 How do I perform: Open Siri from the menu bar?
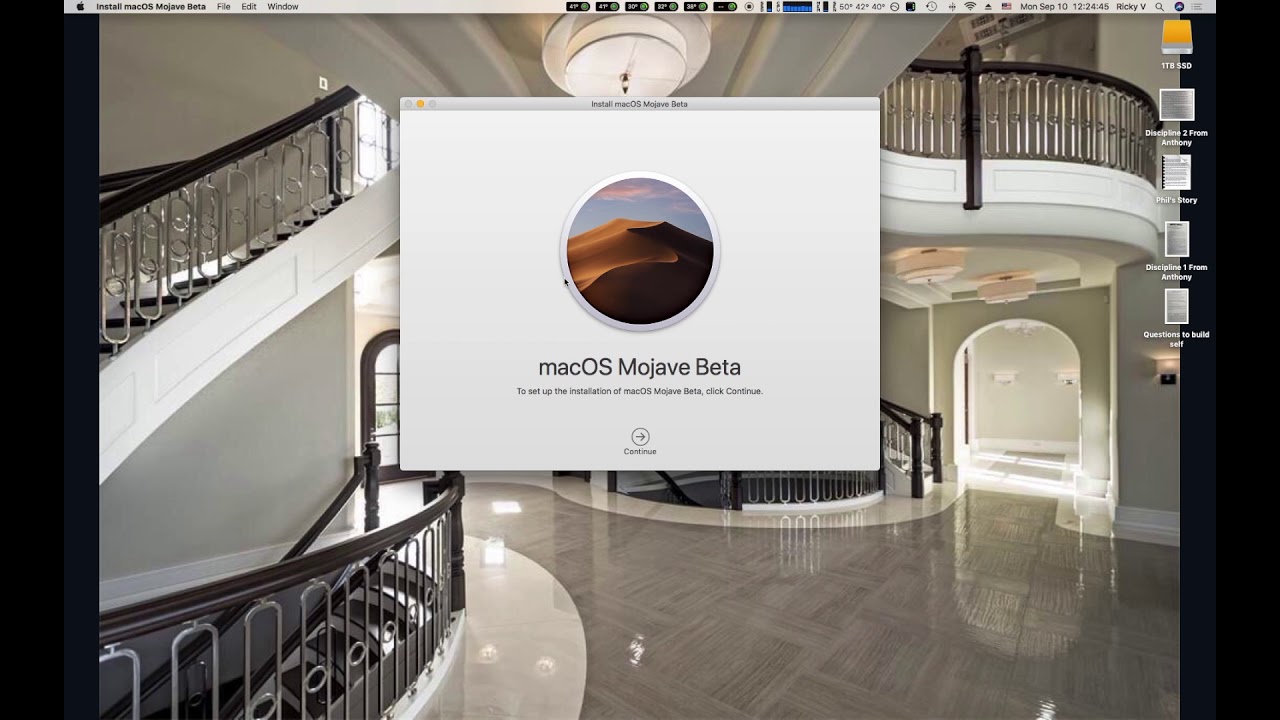(1179, 6)
